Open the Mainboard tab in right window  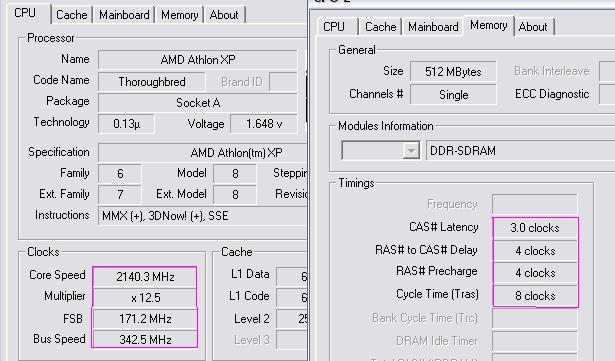point(433,27)
